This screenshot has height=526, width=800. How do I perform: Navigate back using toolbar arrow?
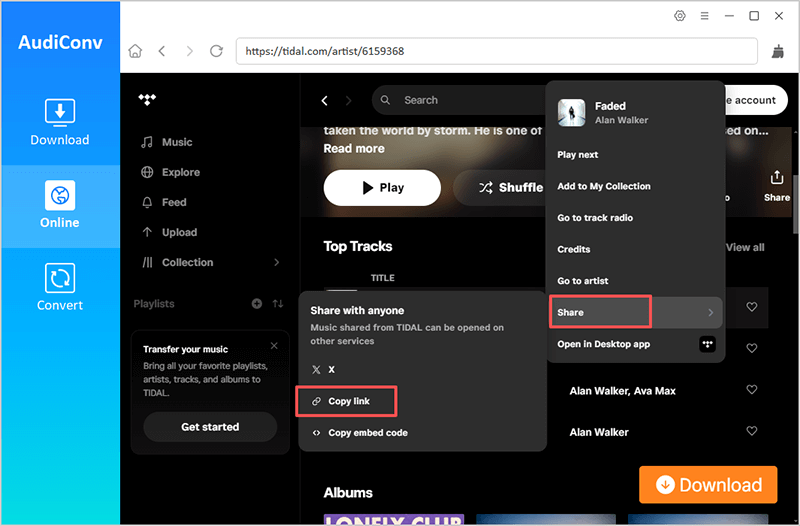click(162, 51)
